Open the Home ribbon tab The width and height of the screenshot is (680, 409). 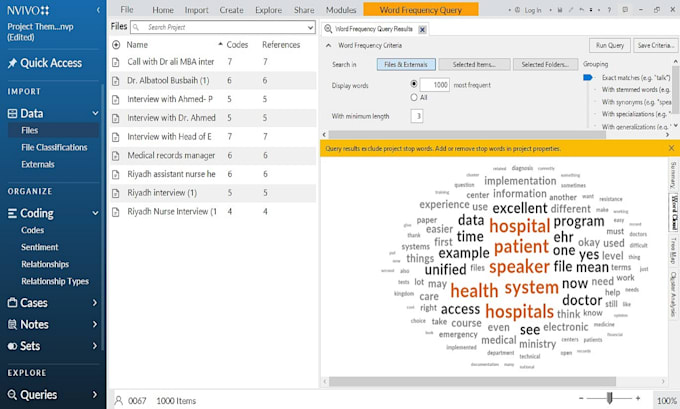tap(163, 10)
